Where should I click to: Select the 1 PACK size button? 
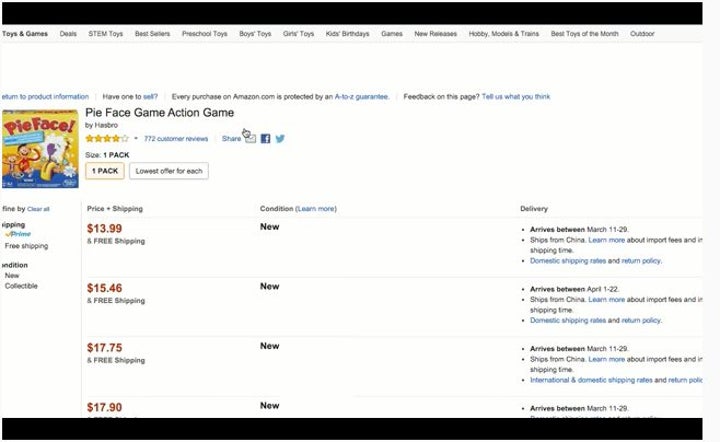(x=105, y=171)
